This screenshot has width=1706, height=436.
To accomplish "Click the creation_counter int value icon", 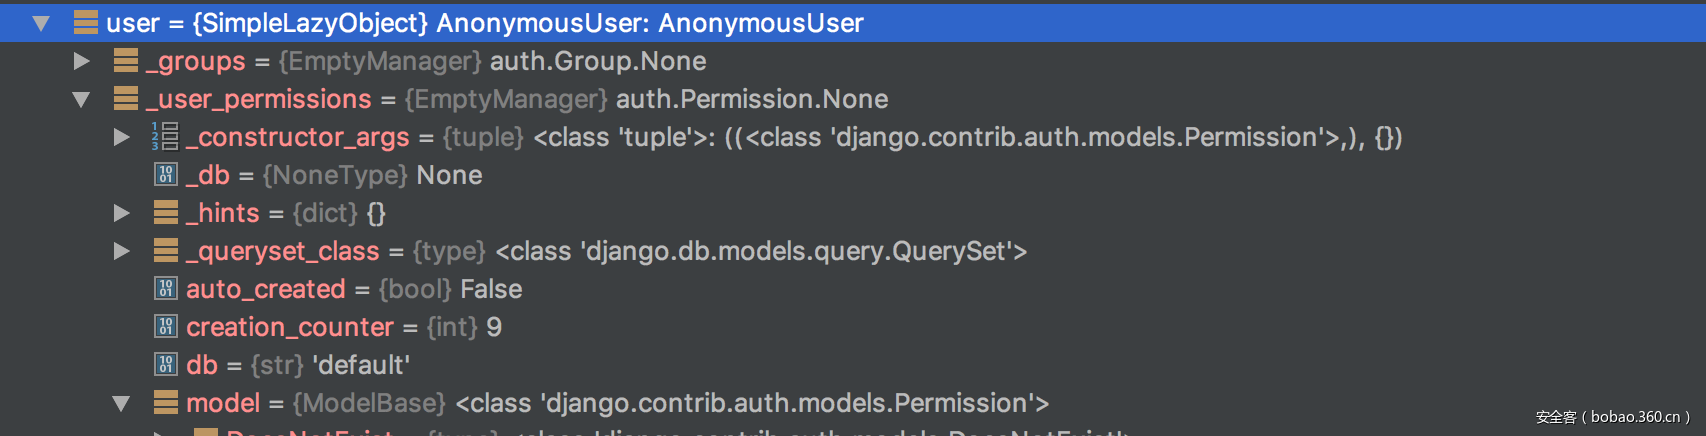I will pyautogui.click(x=166, y=327).
